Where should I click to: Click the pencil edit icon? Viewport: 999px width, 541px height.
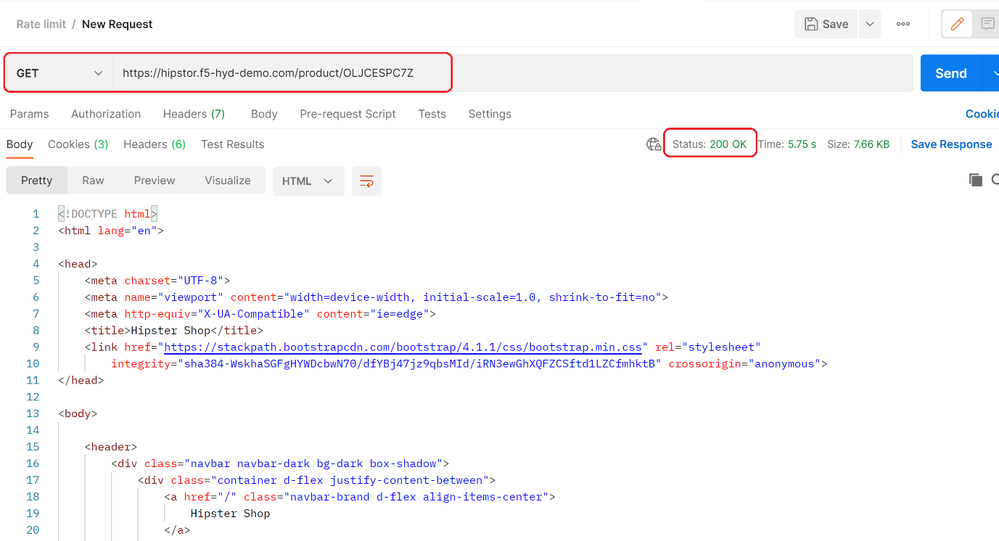[957, 24]
